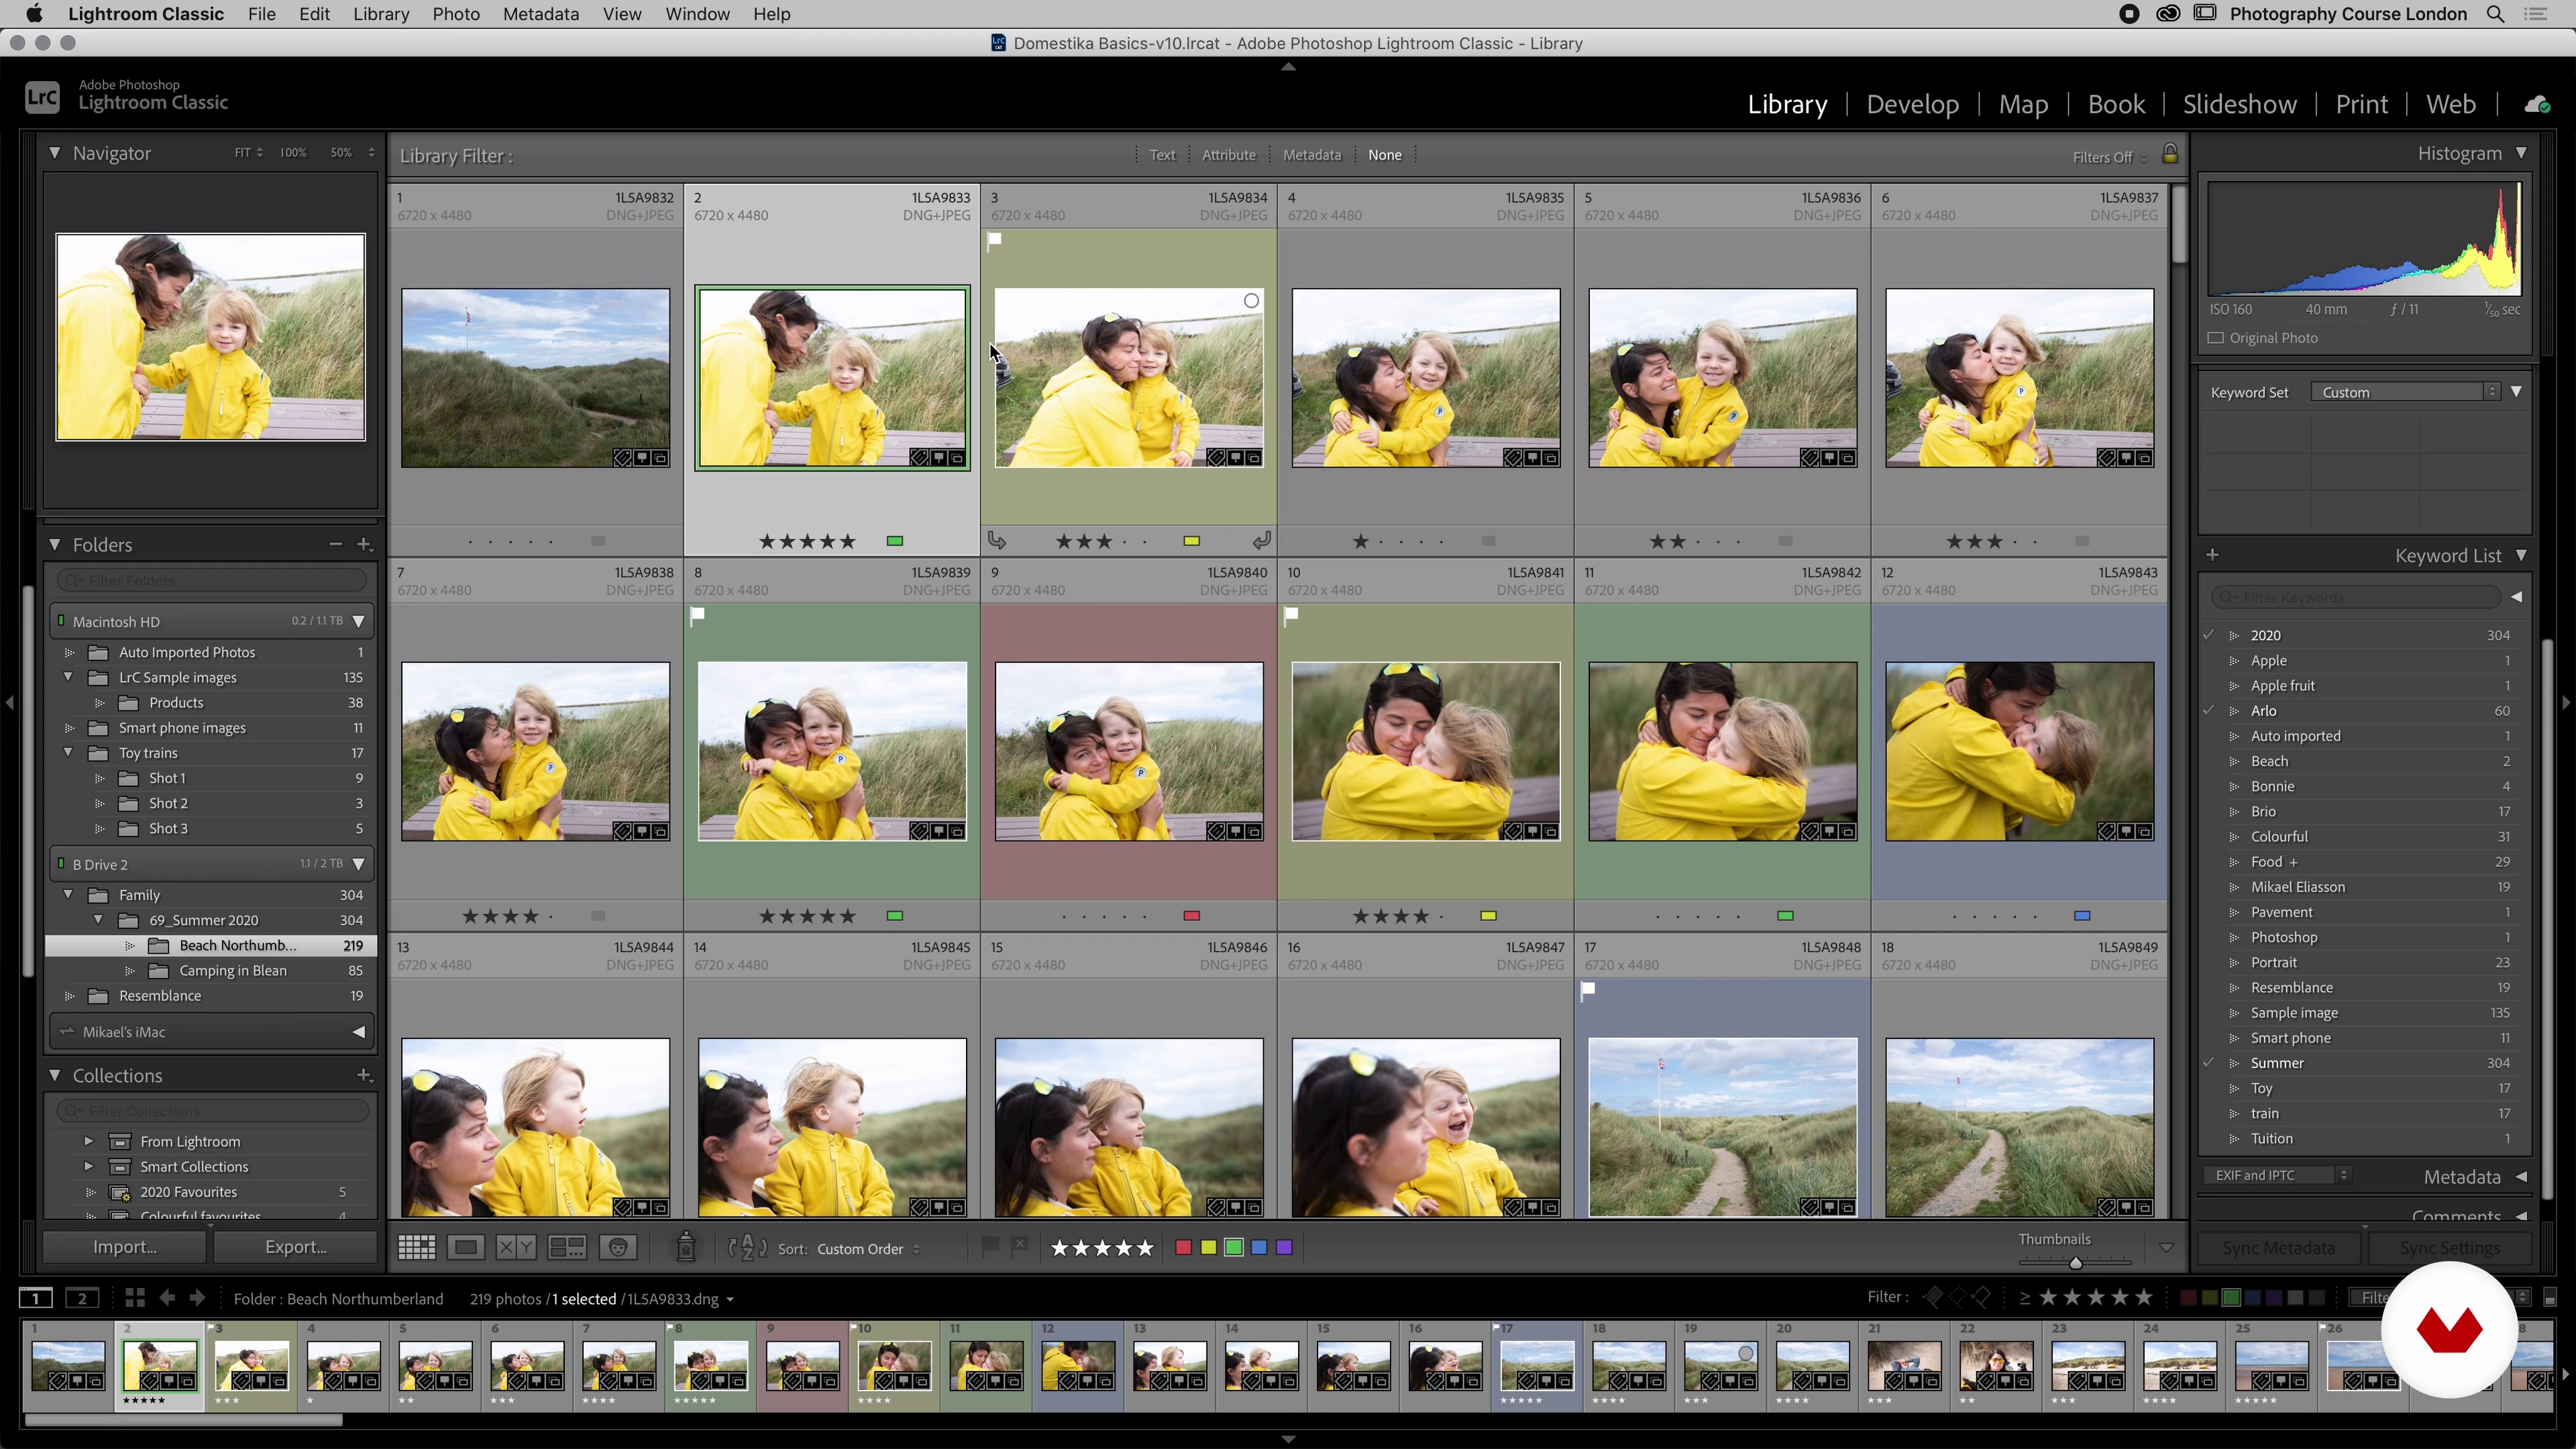Select the Painter spray can tool
This screenshot has width=2576, height=1449.
click(686, 1246)
